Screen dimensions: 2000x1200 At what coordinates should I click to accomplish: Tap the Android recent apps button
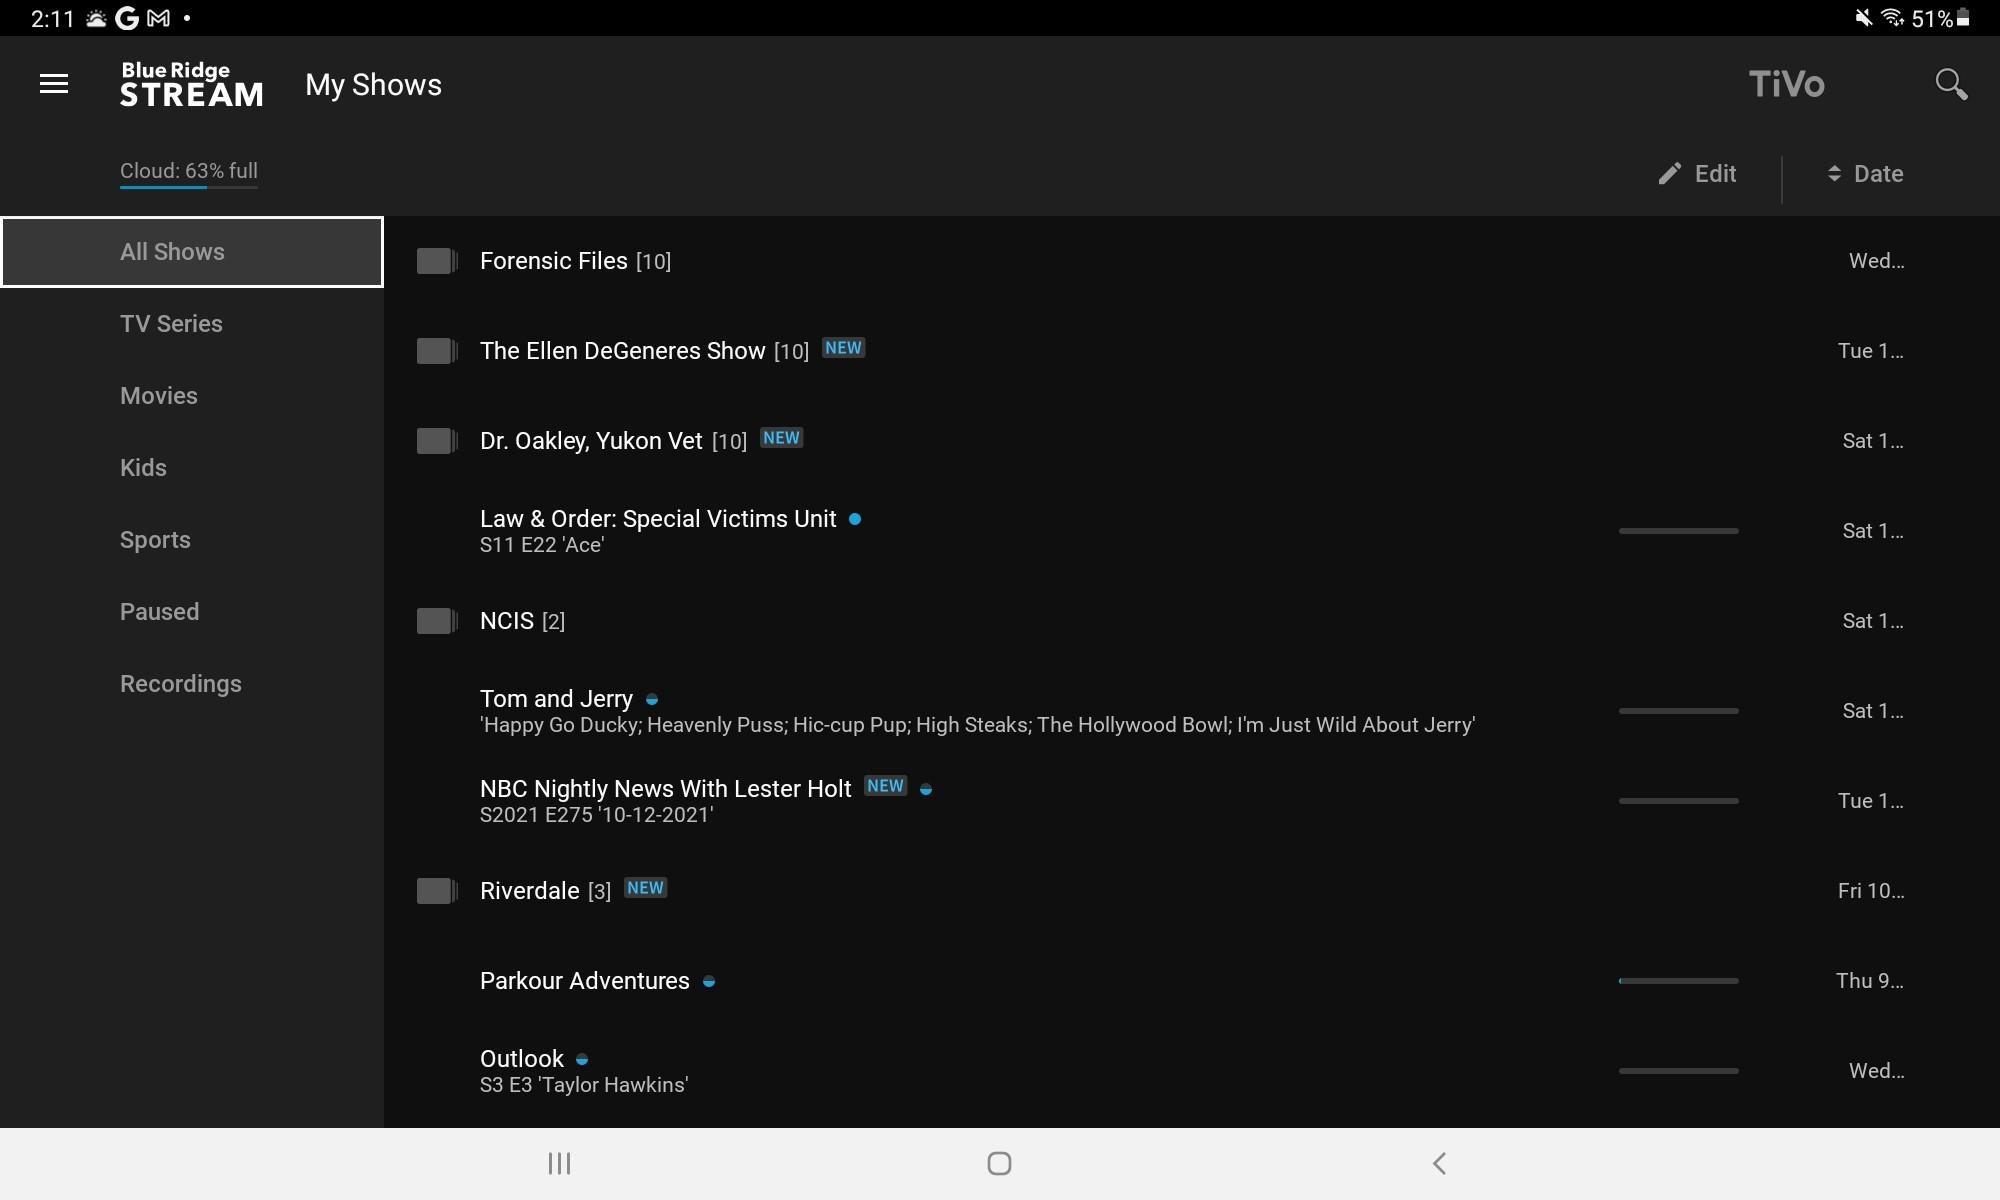click(x=559, y=1163)
